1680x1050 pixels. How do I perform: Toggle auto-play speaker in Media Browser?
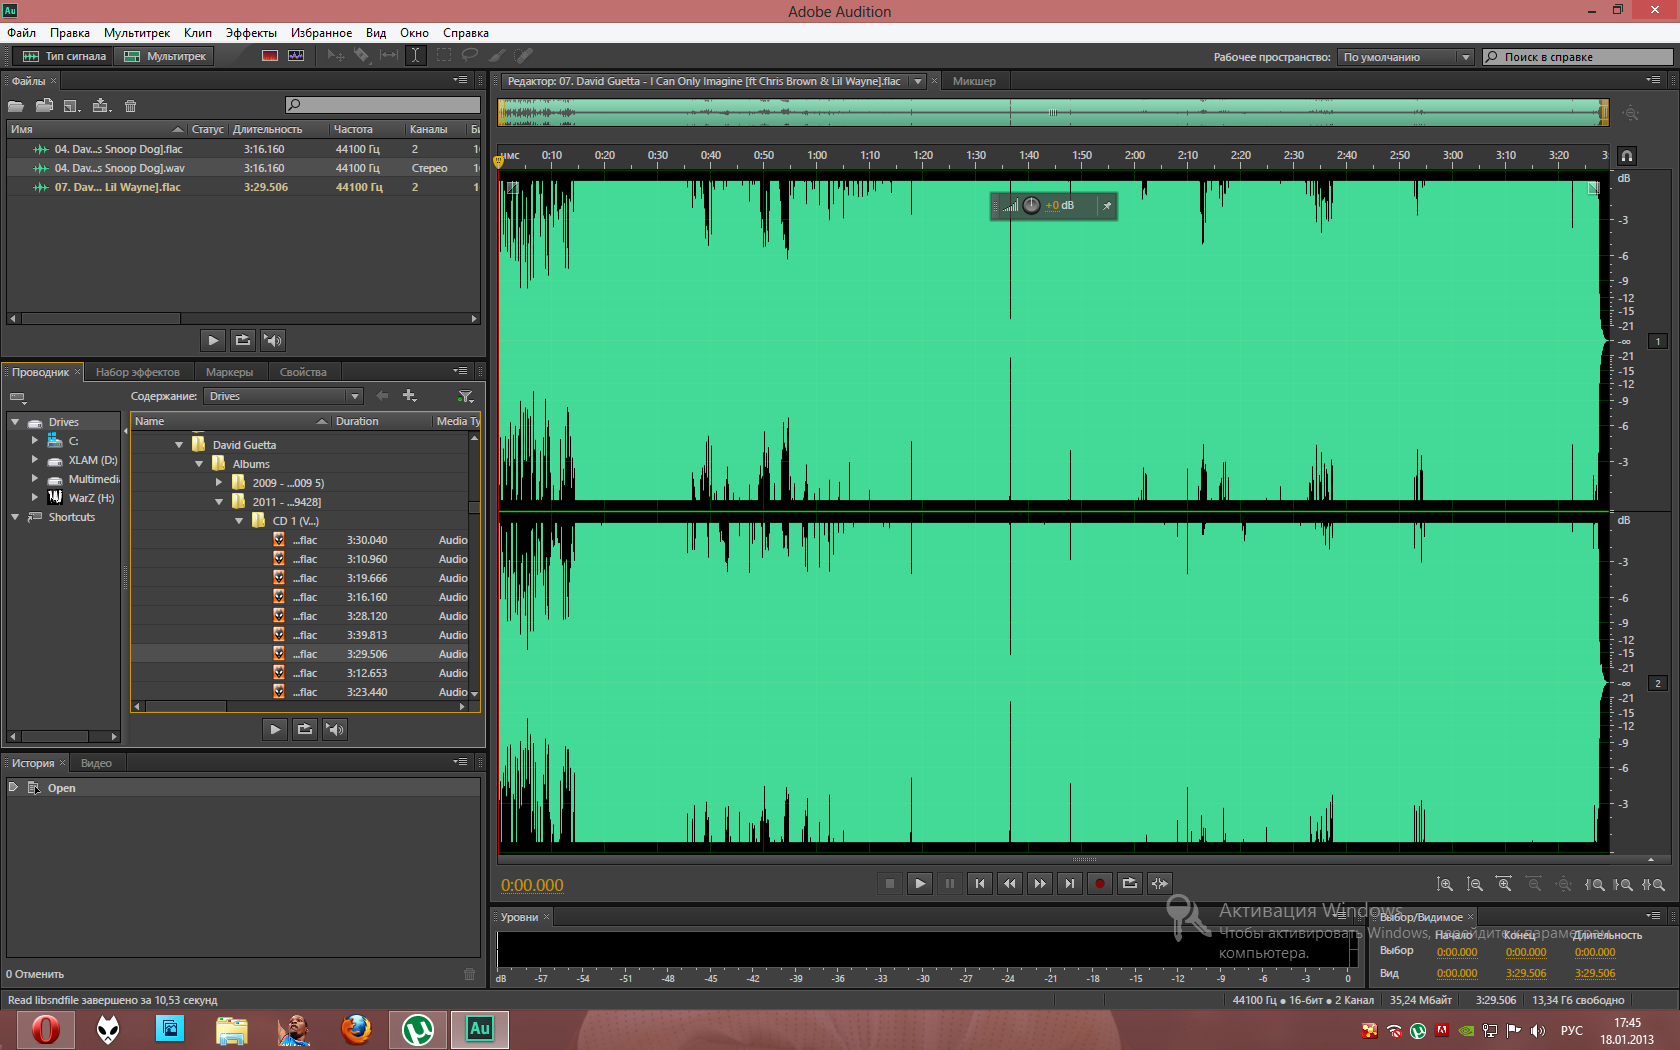pyautogui.click(x=335, y=729)
